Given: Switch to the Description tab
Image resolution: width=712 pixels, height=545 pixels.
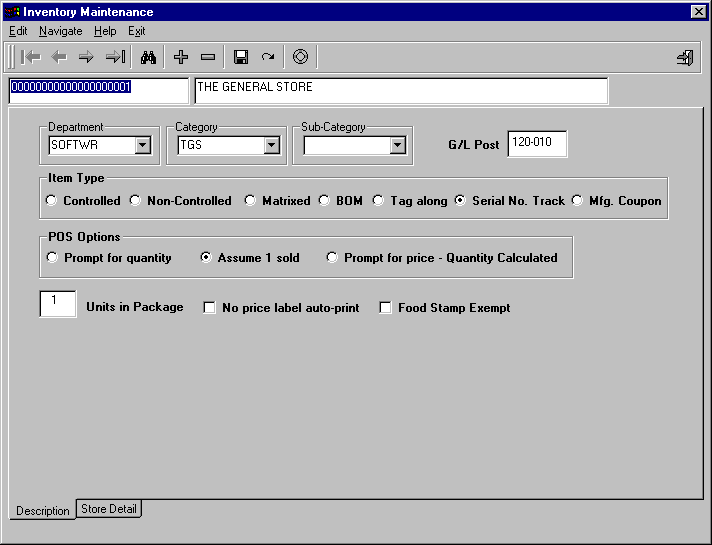Looking at the screenshot, I should (43, 510).
